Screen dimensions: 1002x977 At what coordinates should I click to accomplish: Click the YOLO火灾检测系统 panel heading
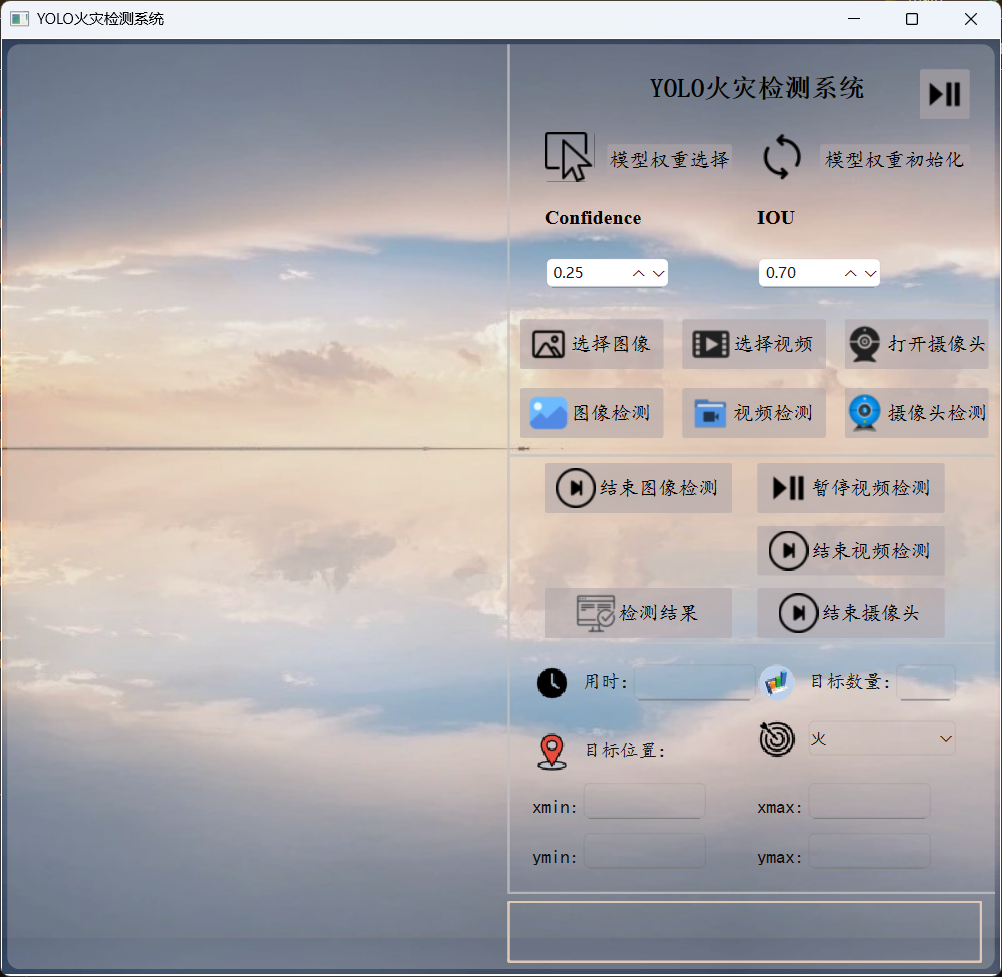757,88
